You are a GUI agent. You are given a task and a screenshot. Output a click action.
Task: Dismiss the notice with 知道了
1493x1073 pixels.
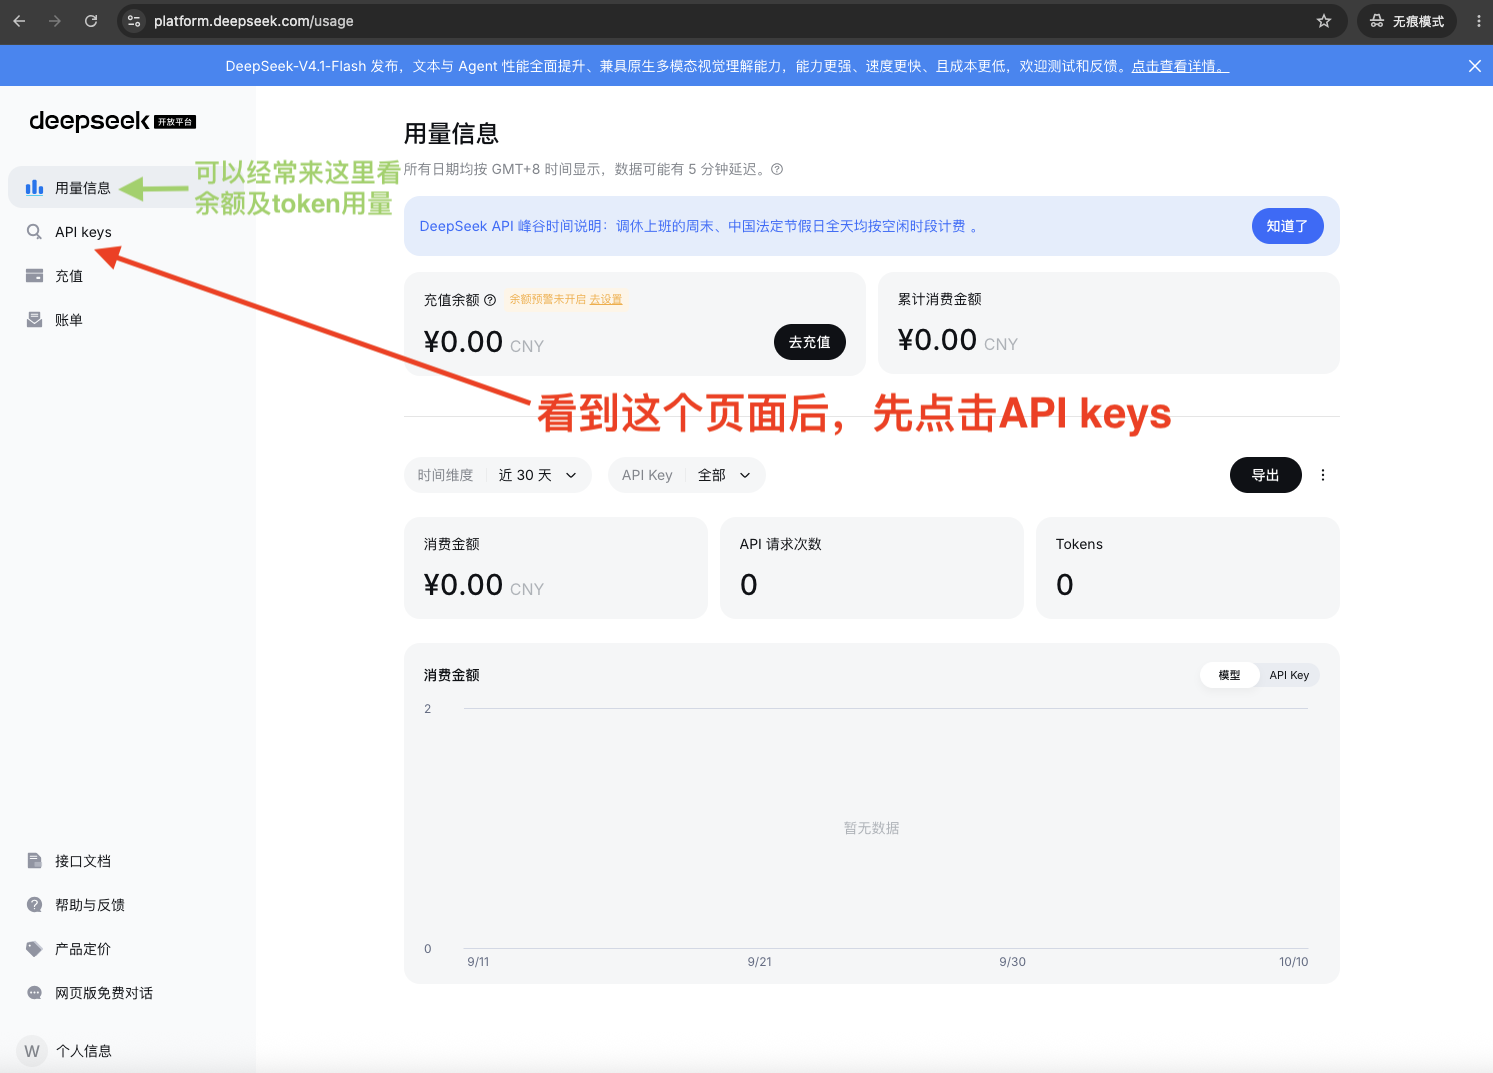tap(1287, 226)
